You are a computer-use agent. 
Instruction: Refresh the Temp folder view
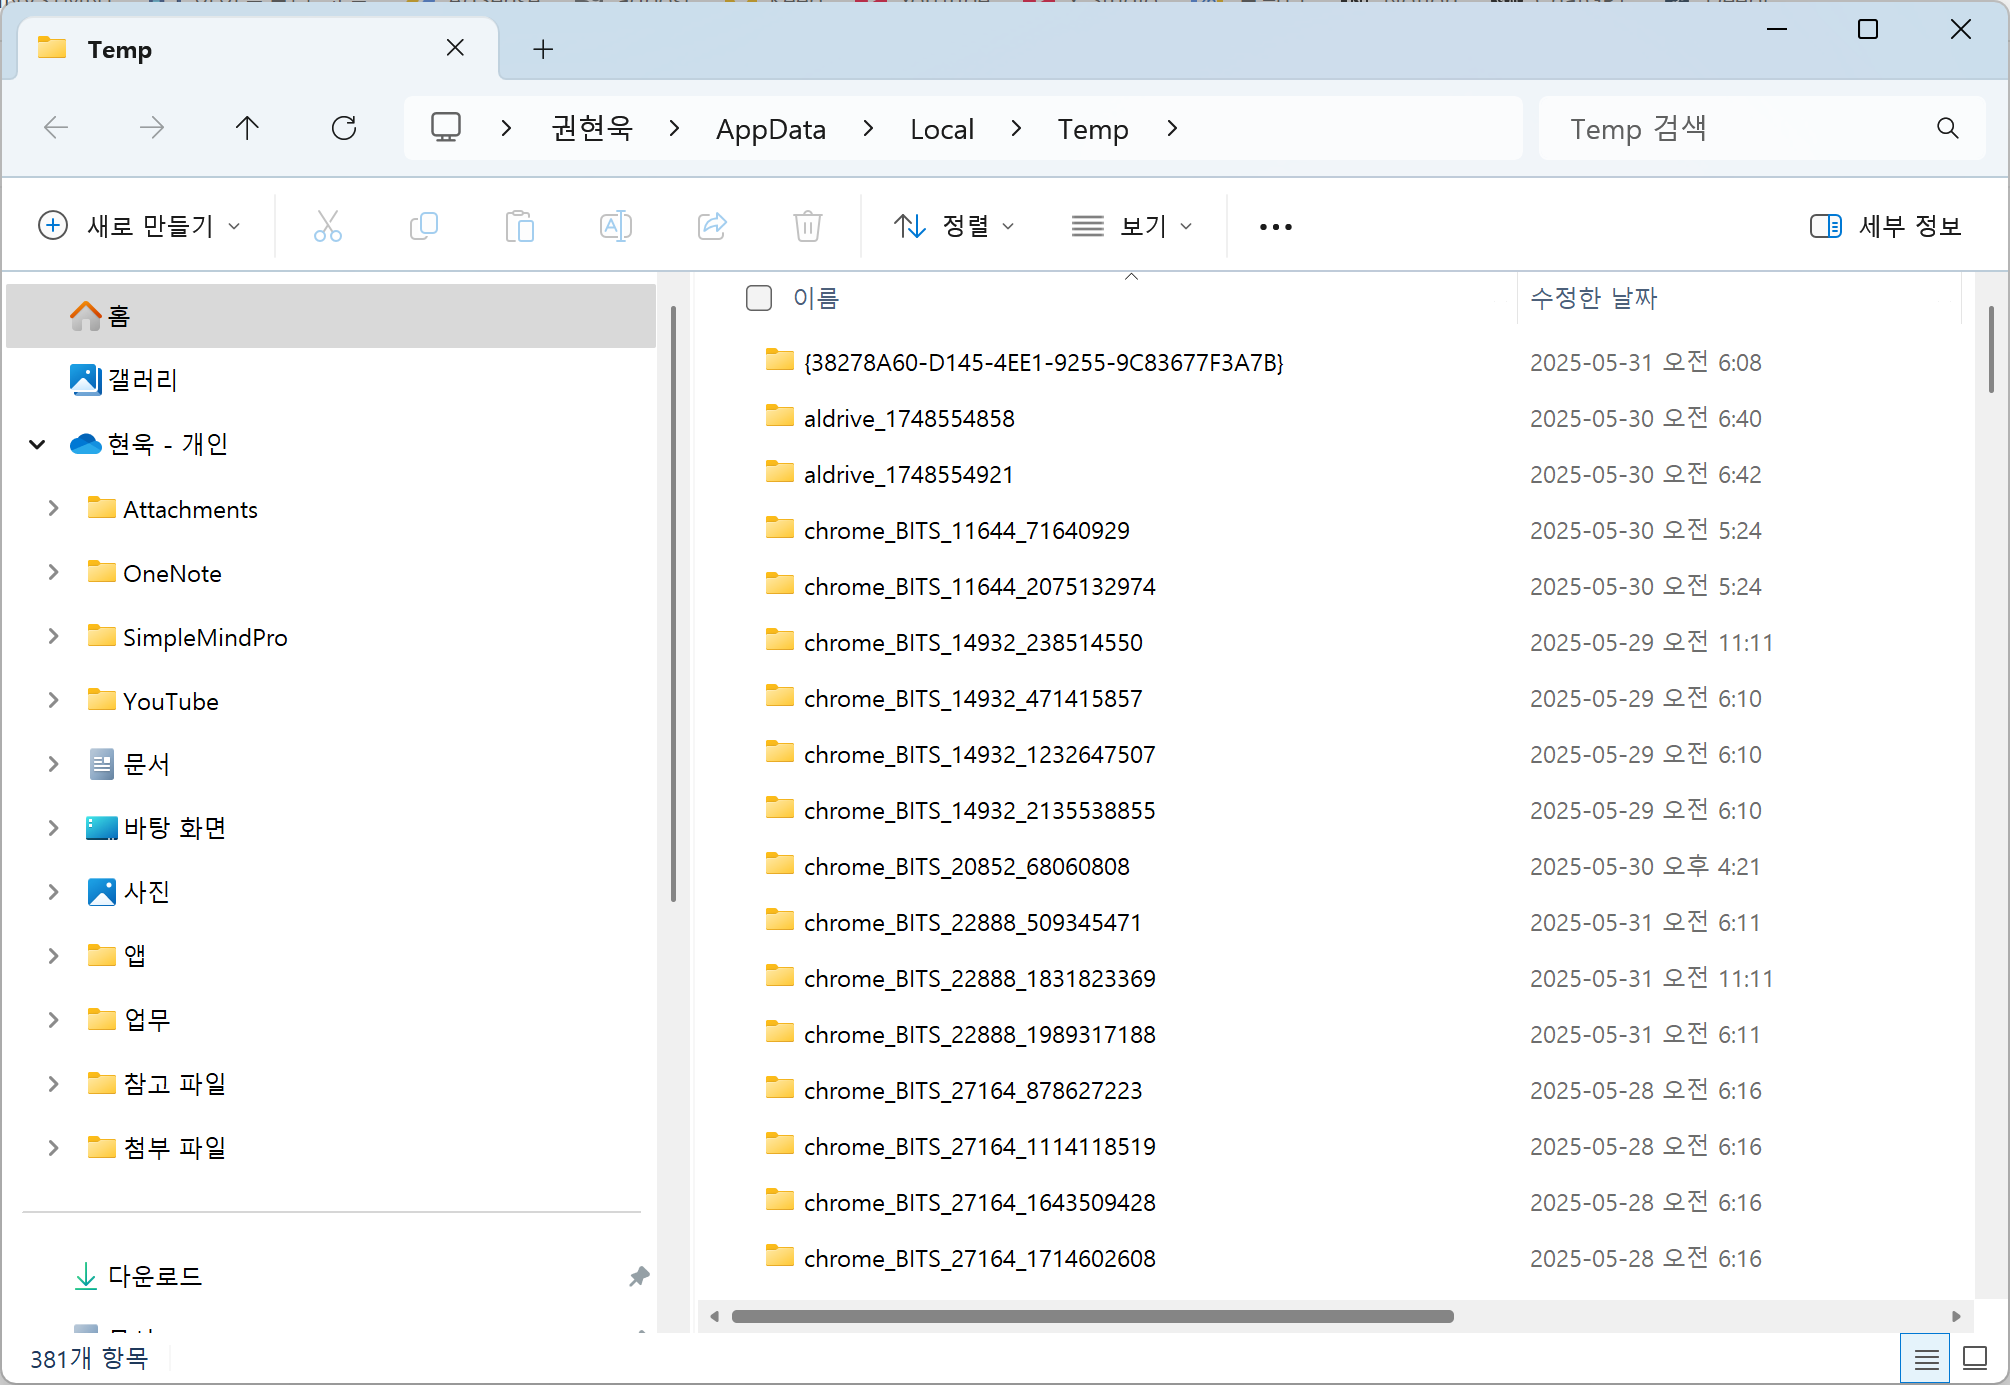pyautogui.click(x=344, y=128)
